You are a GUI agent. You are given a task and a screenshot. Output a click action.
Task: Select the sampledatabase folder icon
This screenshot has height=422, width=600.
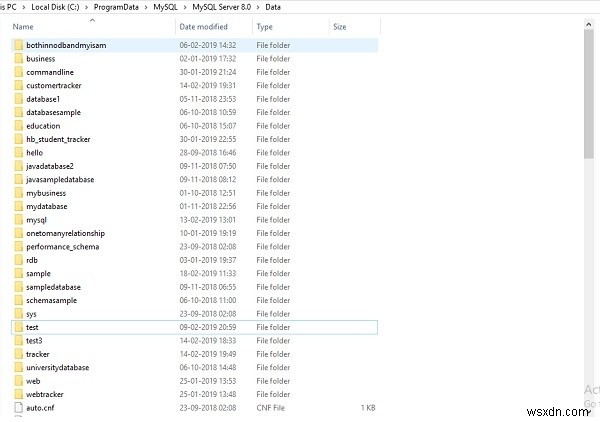(18, 287)
